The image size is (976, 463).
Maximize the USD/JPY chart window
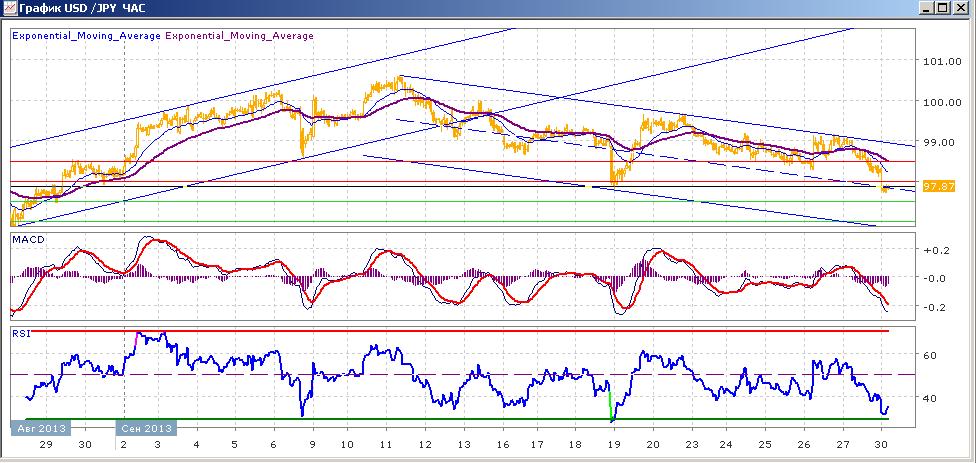click(x=944, y=8)
